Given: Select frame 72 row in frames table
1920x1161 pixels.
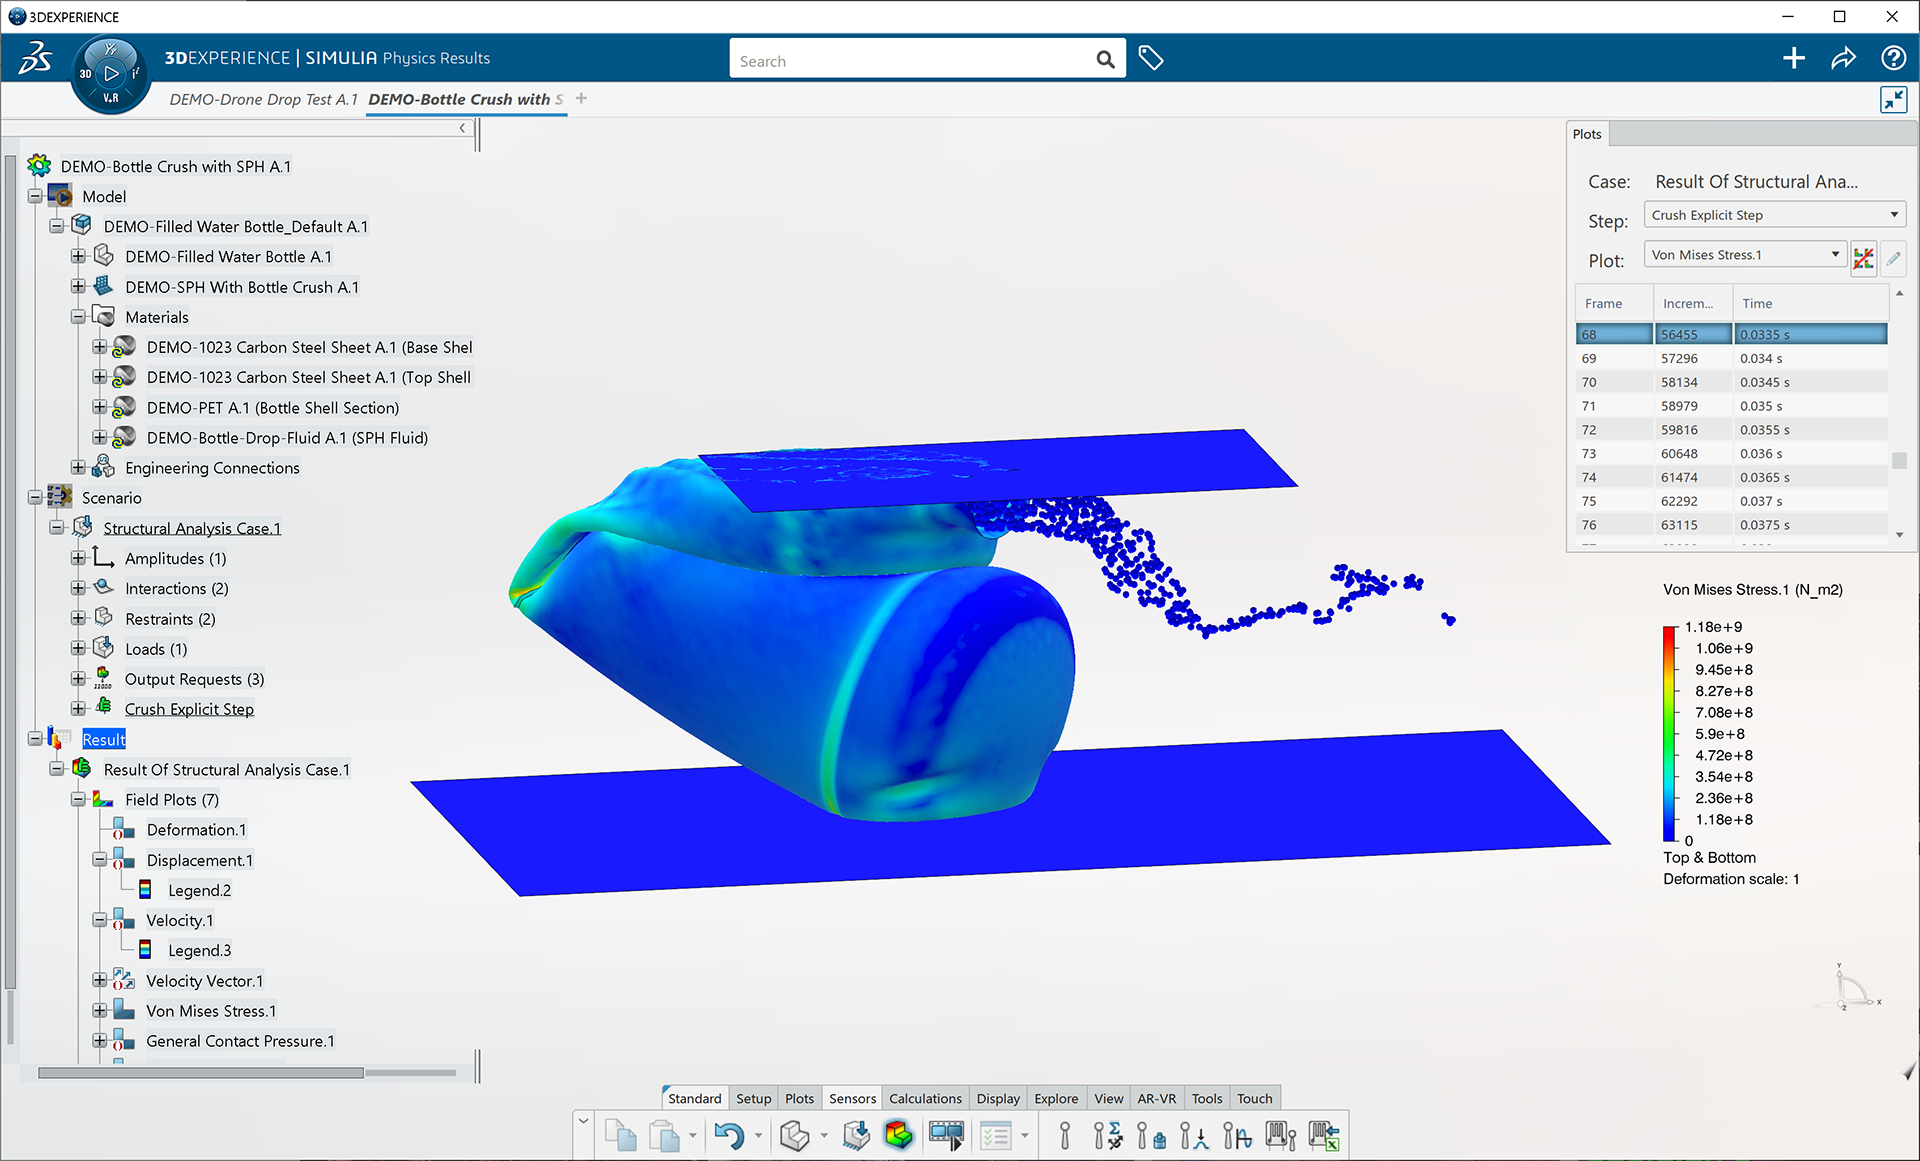Looking at the screenshot, I should coord(1731,429).
